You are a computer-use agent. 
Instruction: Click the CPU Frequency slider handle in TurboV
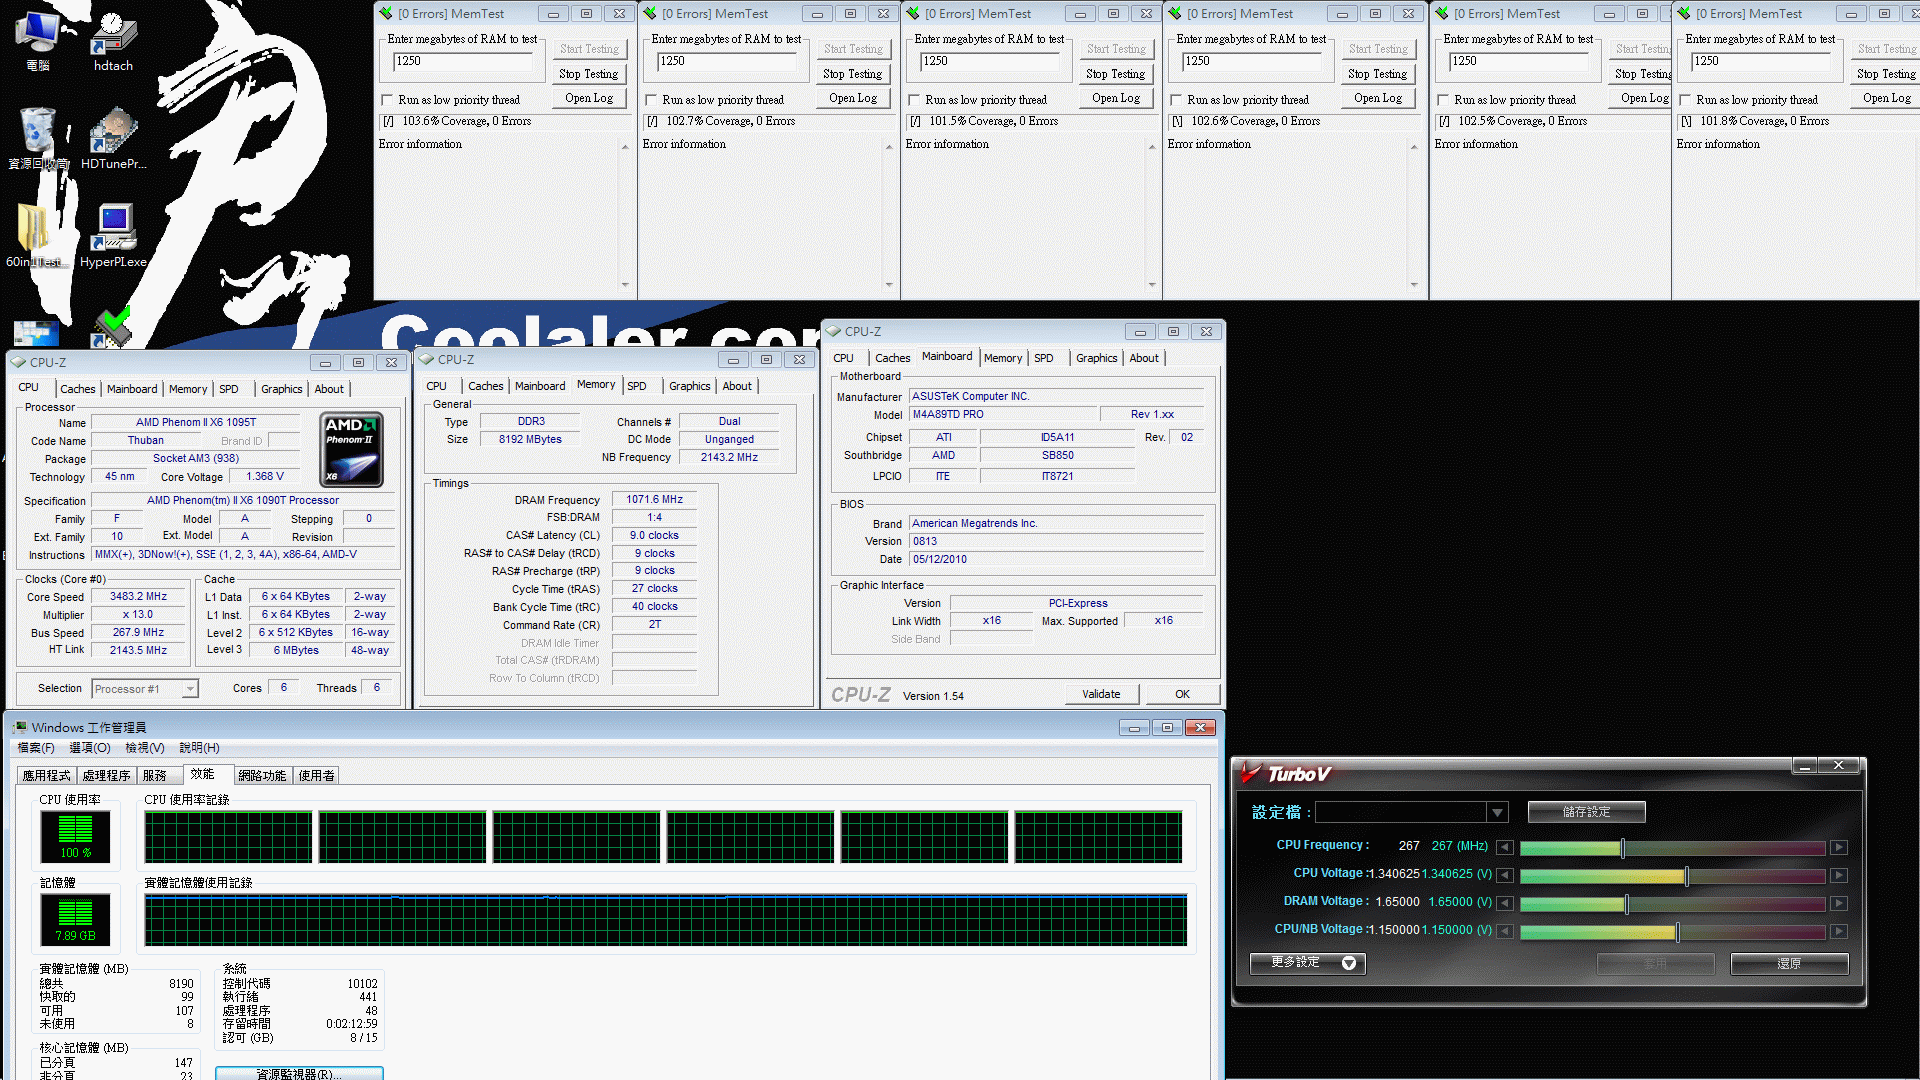pos(1622,848)
